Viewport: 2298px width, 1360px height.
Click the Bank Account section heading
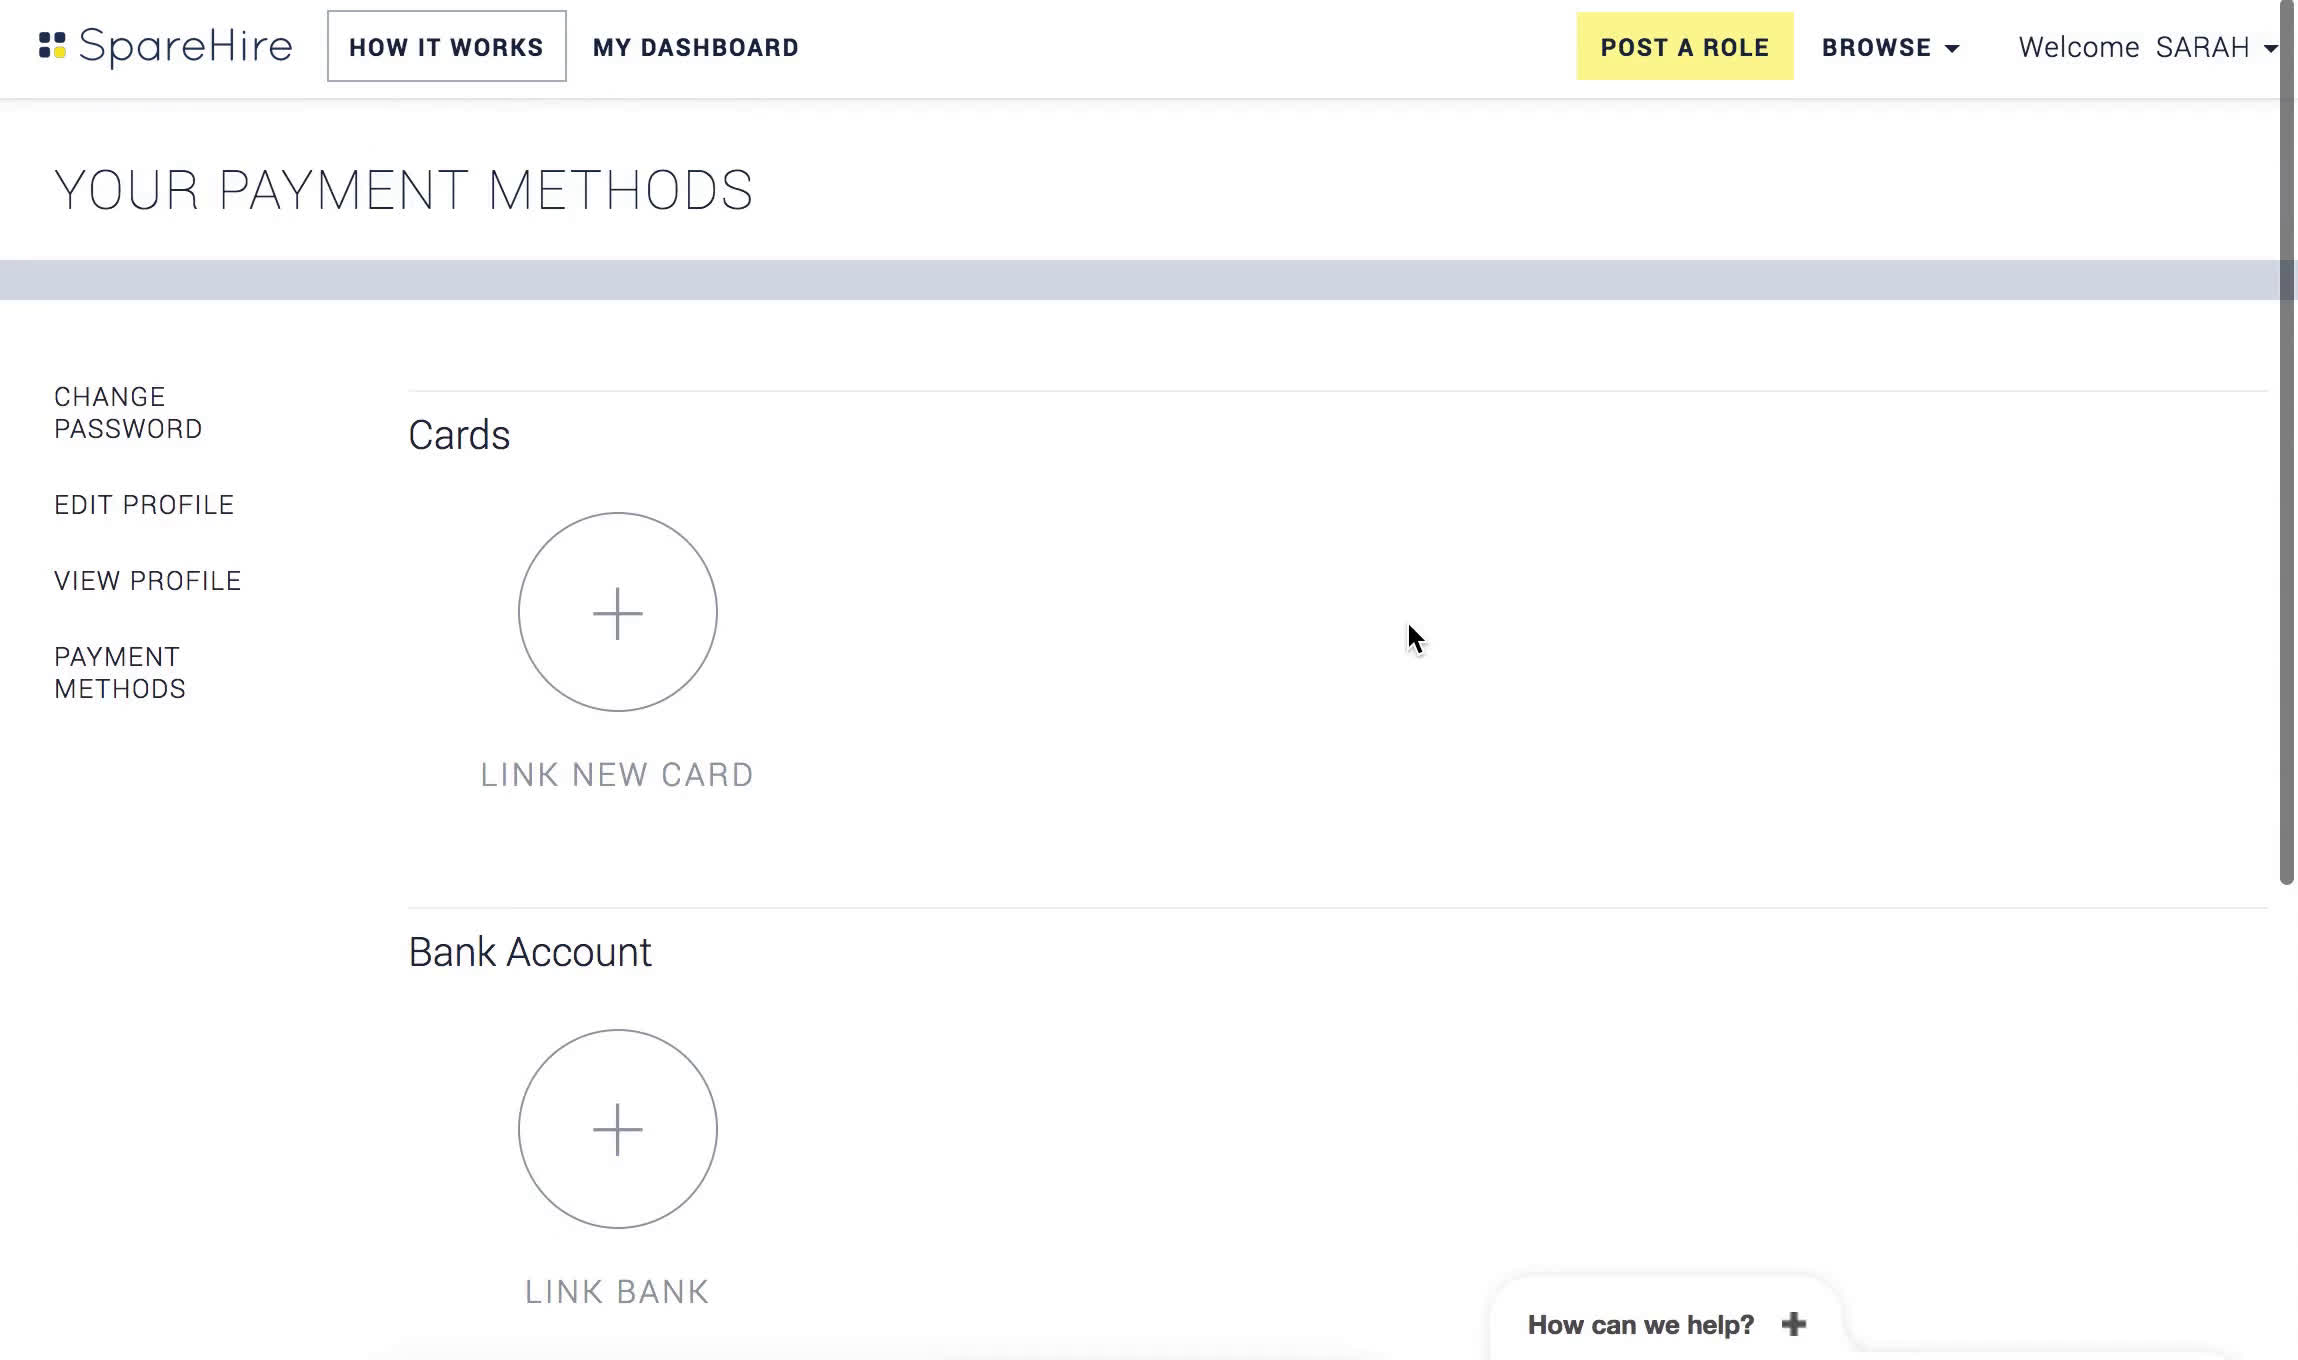click(x=530, y=952)
